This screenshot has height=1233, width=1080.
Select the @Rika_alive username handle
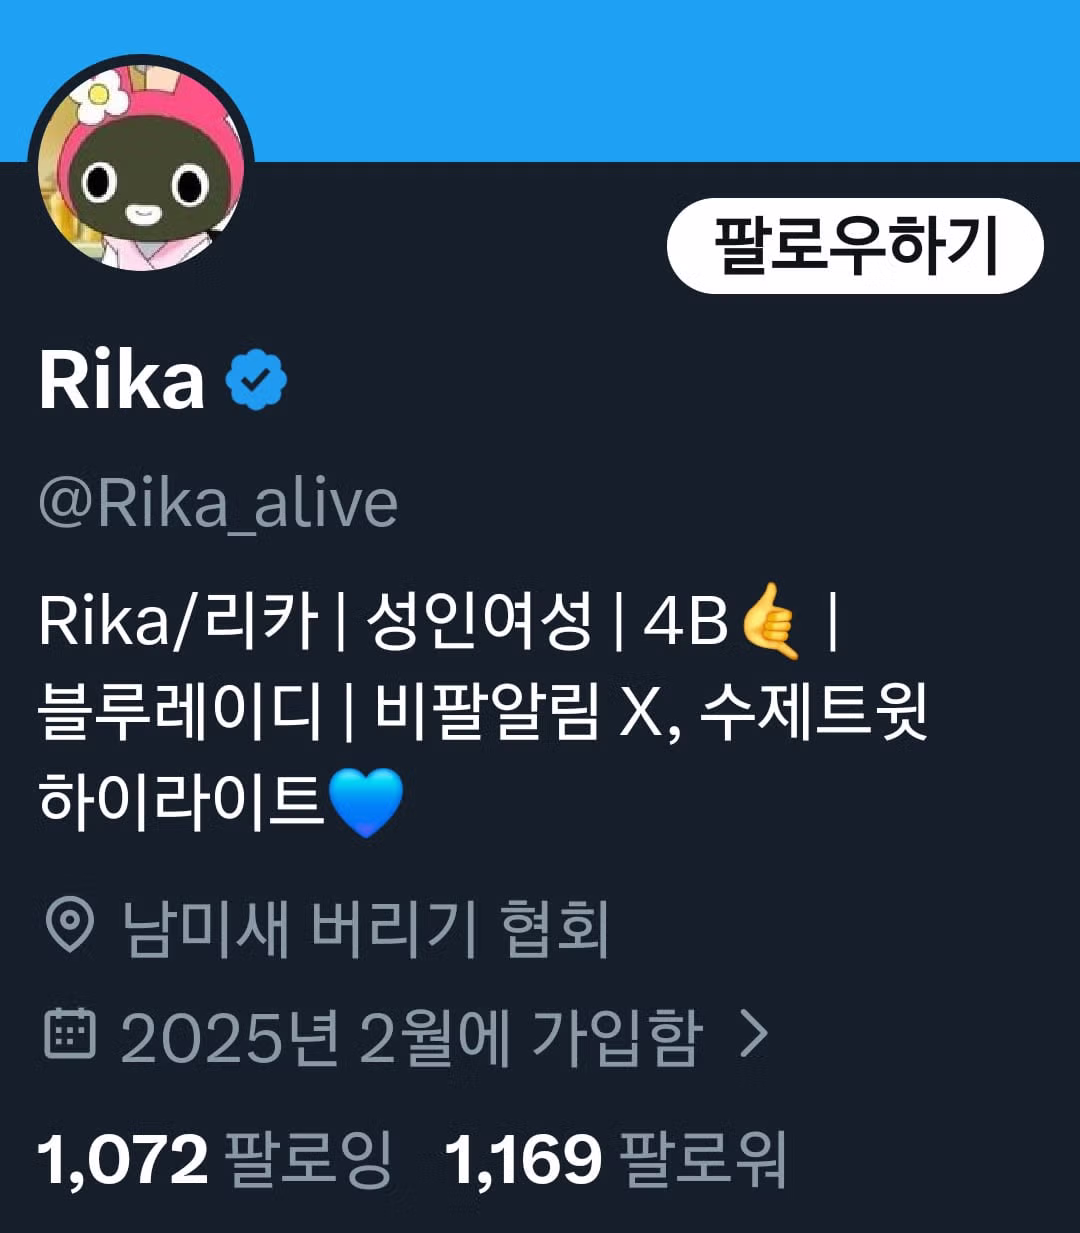(x=218, y=503)
